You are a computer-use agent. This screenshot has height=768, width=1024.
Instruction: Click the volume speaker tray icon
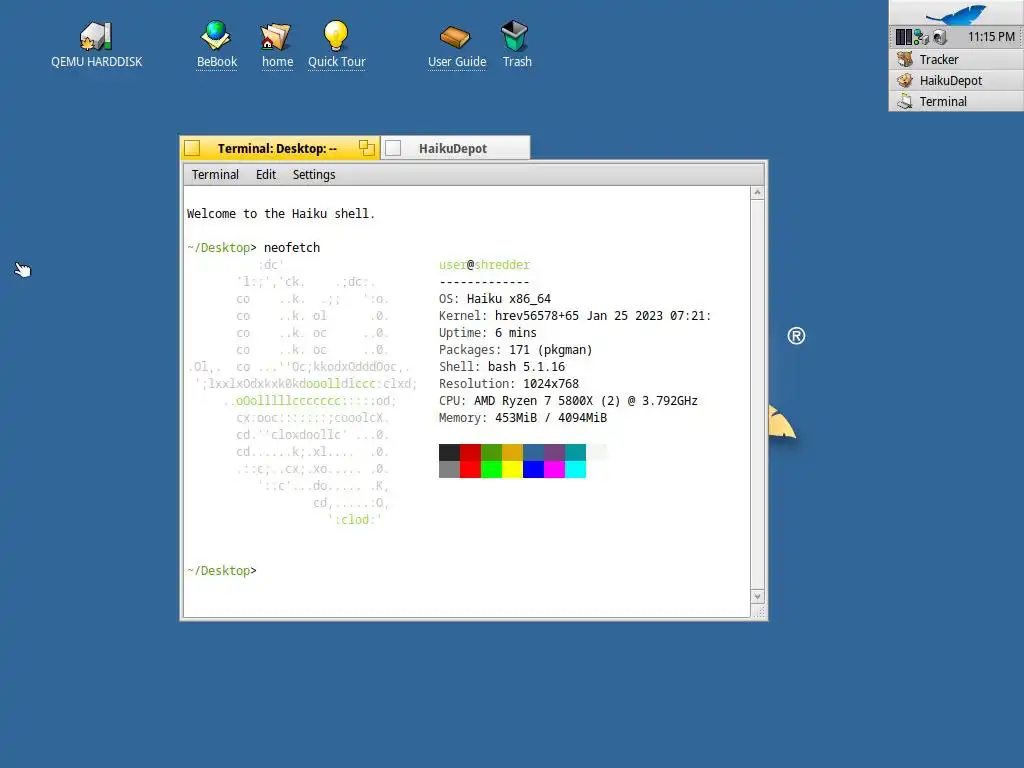[x=940, y=37]
